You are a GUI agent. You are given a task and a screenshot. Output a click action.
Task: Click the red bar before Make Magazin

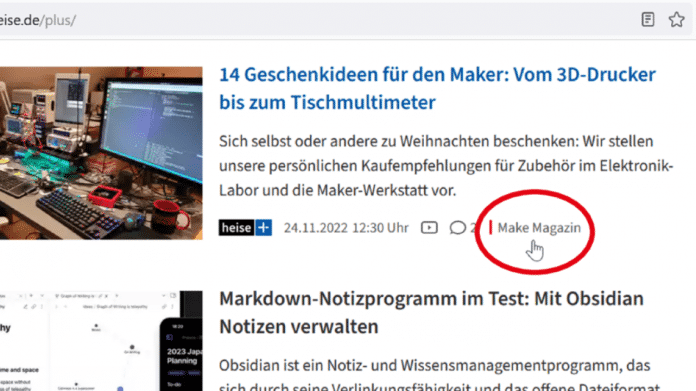490,227
